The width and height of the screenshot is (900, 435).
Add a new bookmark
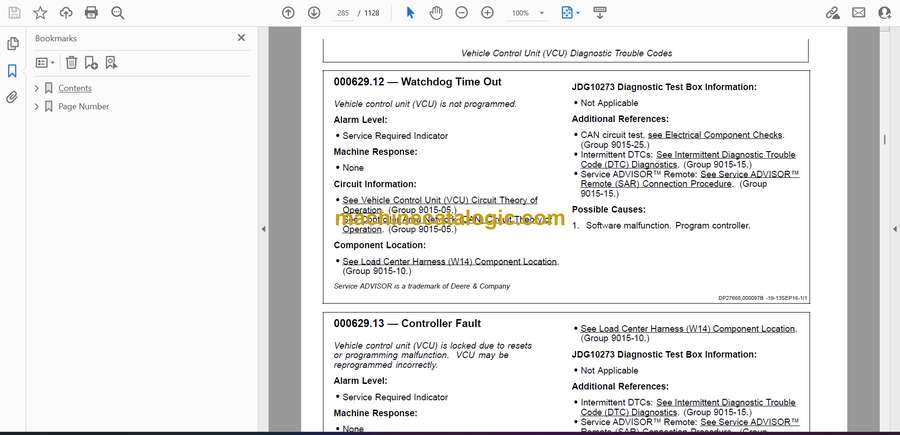click(91, 63)
